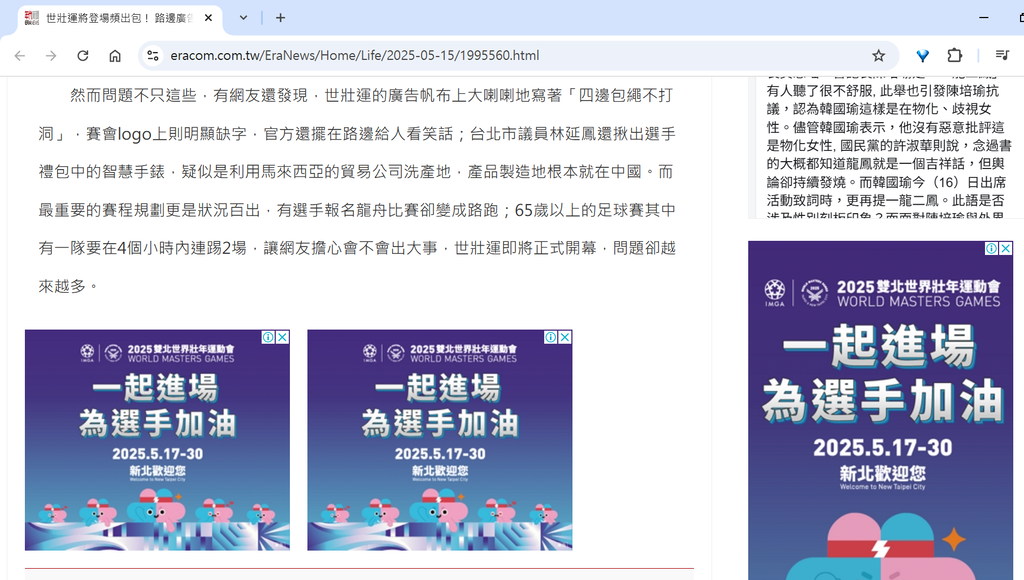Minimize the browser window
This screenshot has height=580, width=1024.
tap(984, 18)
